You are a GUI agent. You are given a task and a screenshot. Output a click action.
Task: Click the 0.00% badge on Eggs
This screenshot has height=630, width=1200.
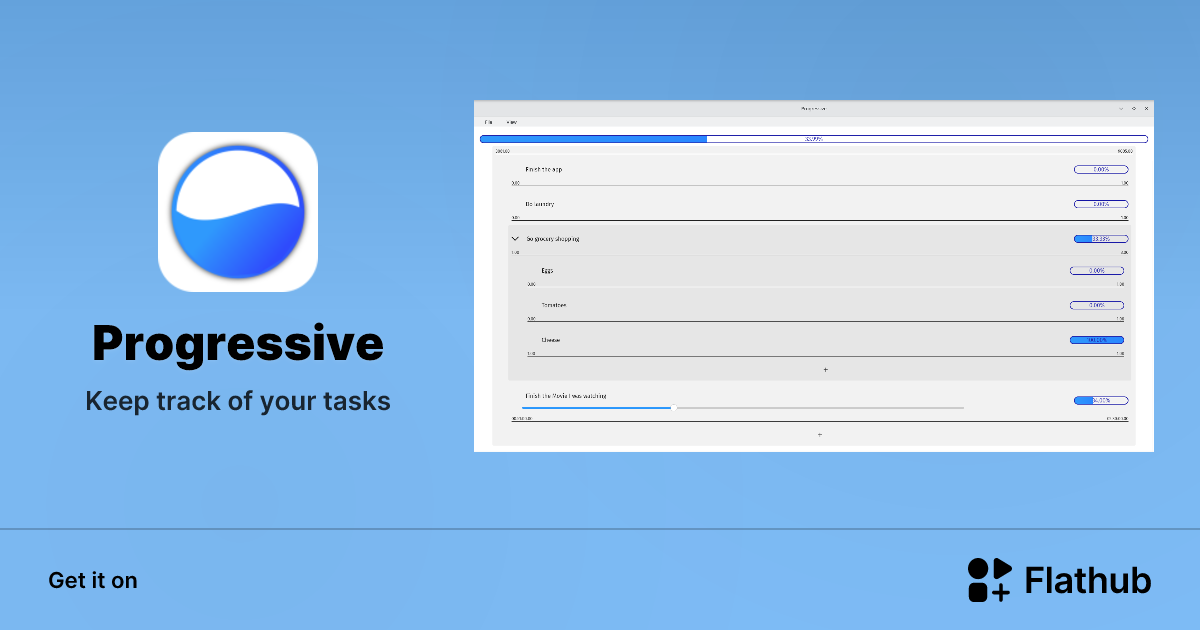tap(1097, 270)
